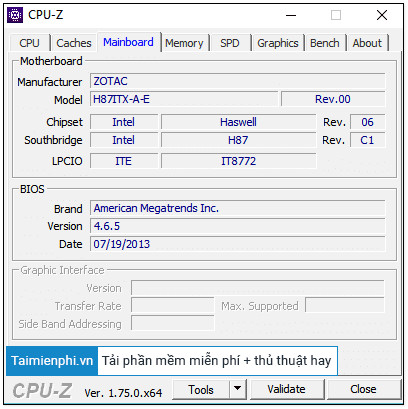
Task: Click the empty Transfer Rate field
Action: (173, 306)
